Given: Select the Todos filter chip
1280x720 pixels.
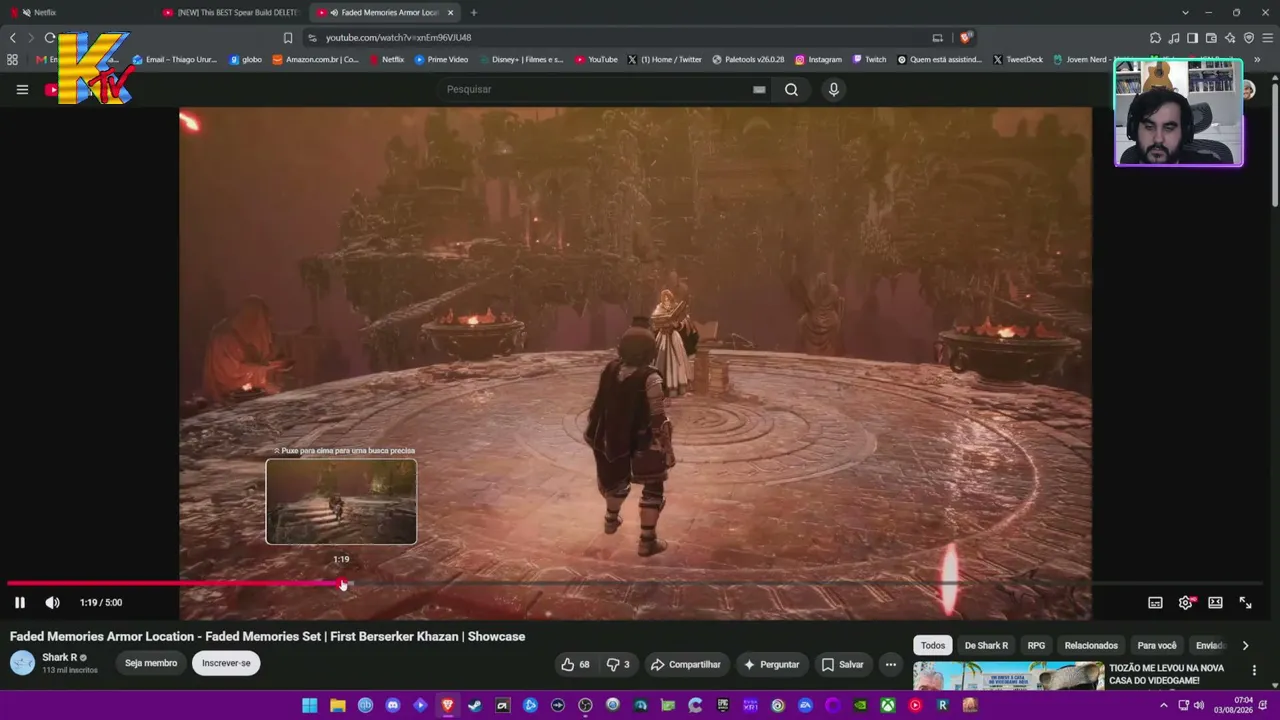Looking at the screenshot, I should pos(933,646).
